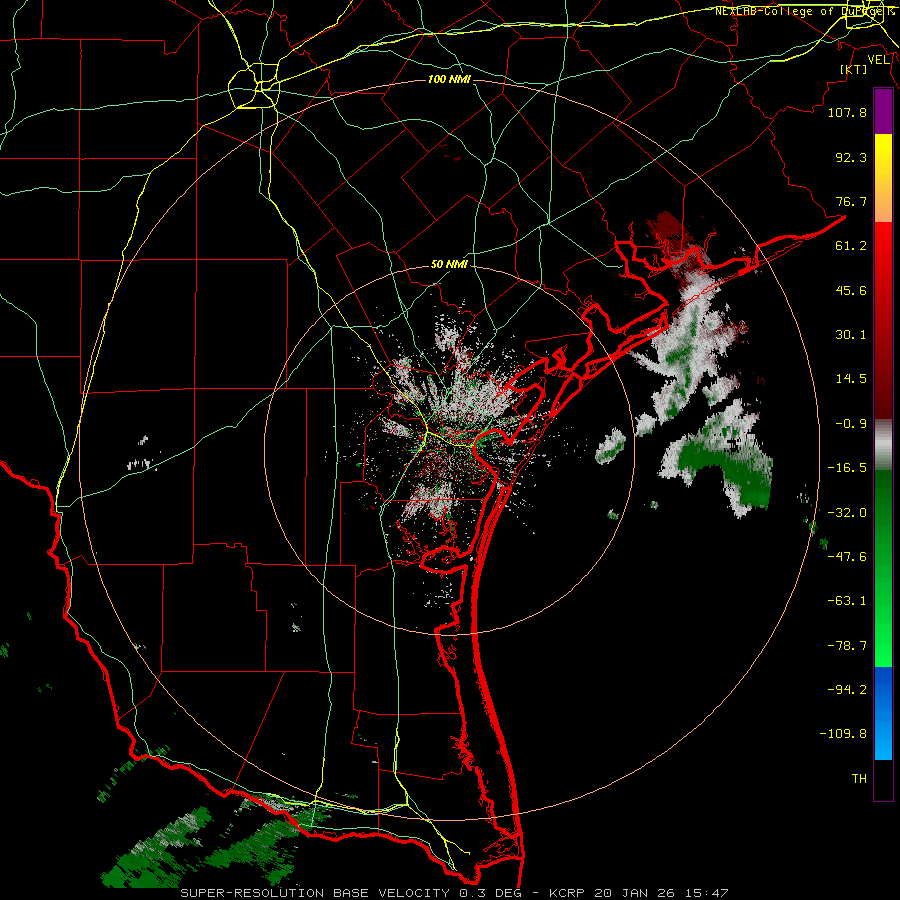The width and height of the screenshot is (900, 900).
Task: Click the -16.5 velocity scale value
Action: (847, 468)
